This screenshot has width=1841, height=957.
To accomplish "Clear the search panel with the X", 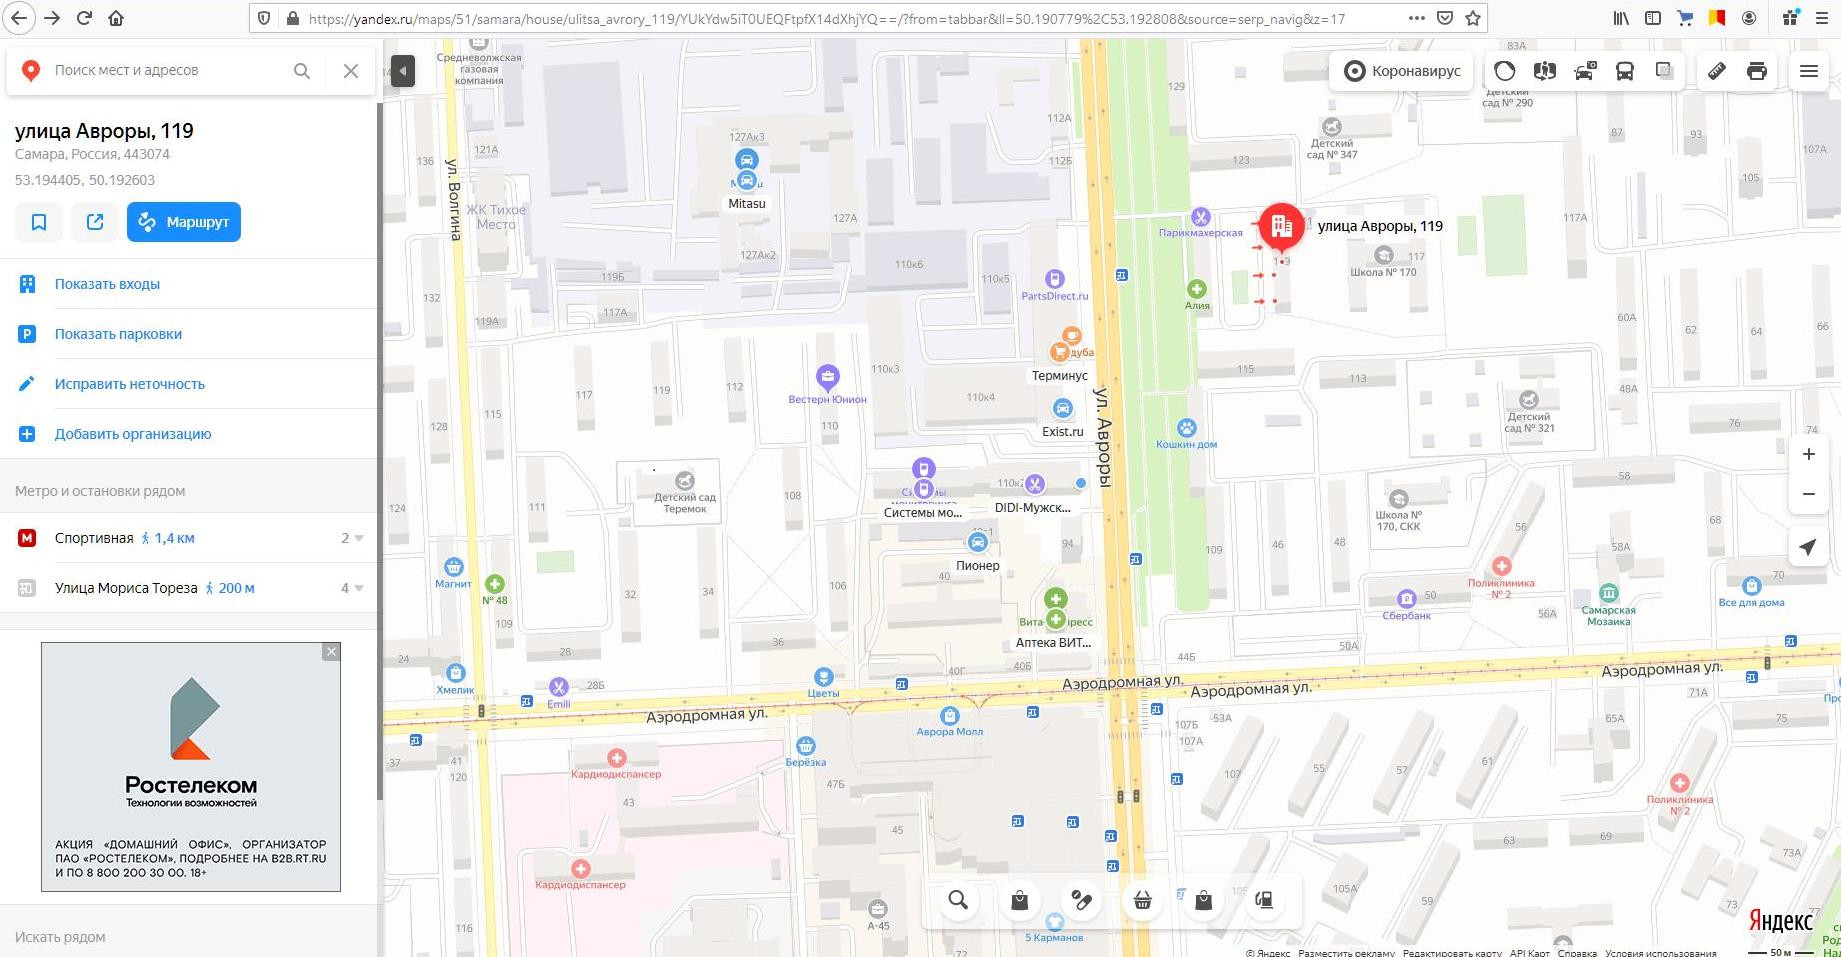I will click(351, 70).
